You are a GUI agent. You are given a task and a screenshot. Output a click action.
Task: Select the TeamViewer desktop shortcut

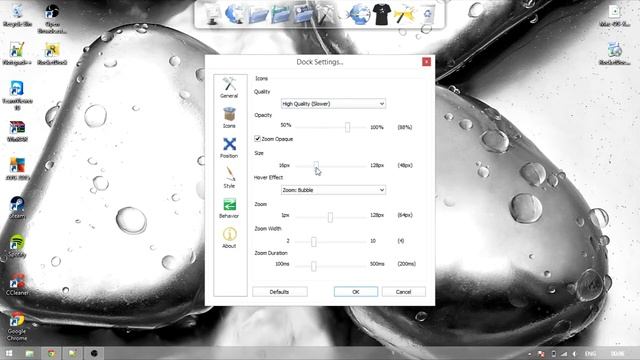(17, 95)
